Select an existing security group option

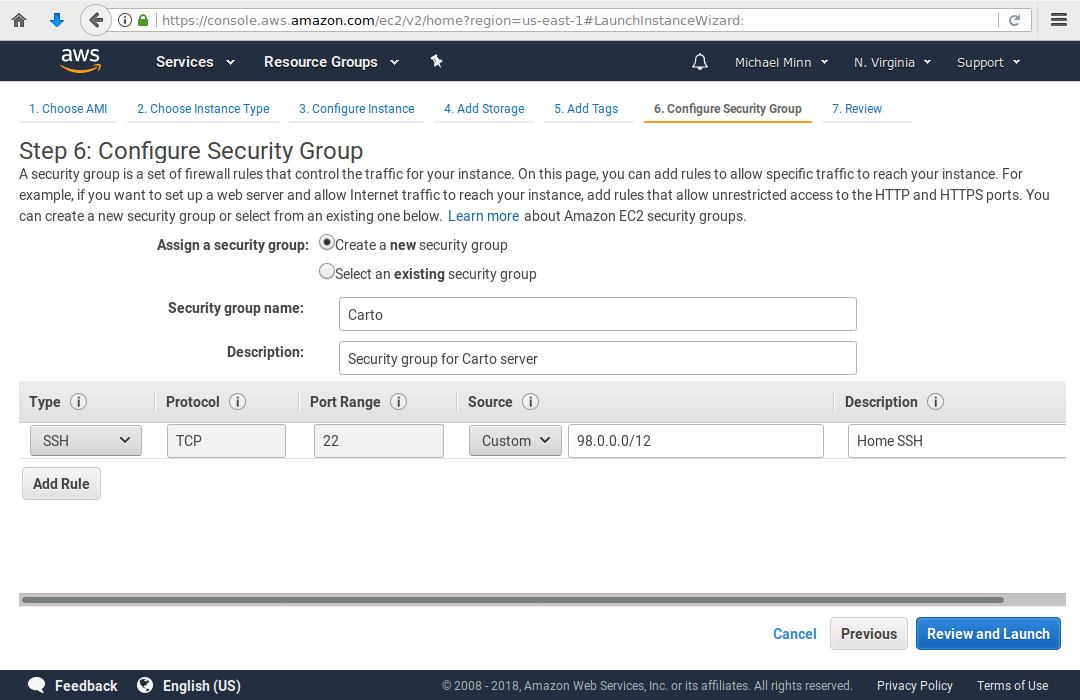[327, 272]
